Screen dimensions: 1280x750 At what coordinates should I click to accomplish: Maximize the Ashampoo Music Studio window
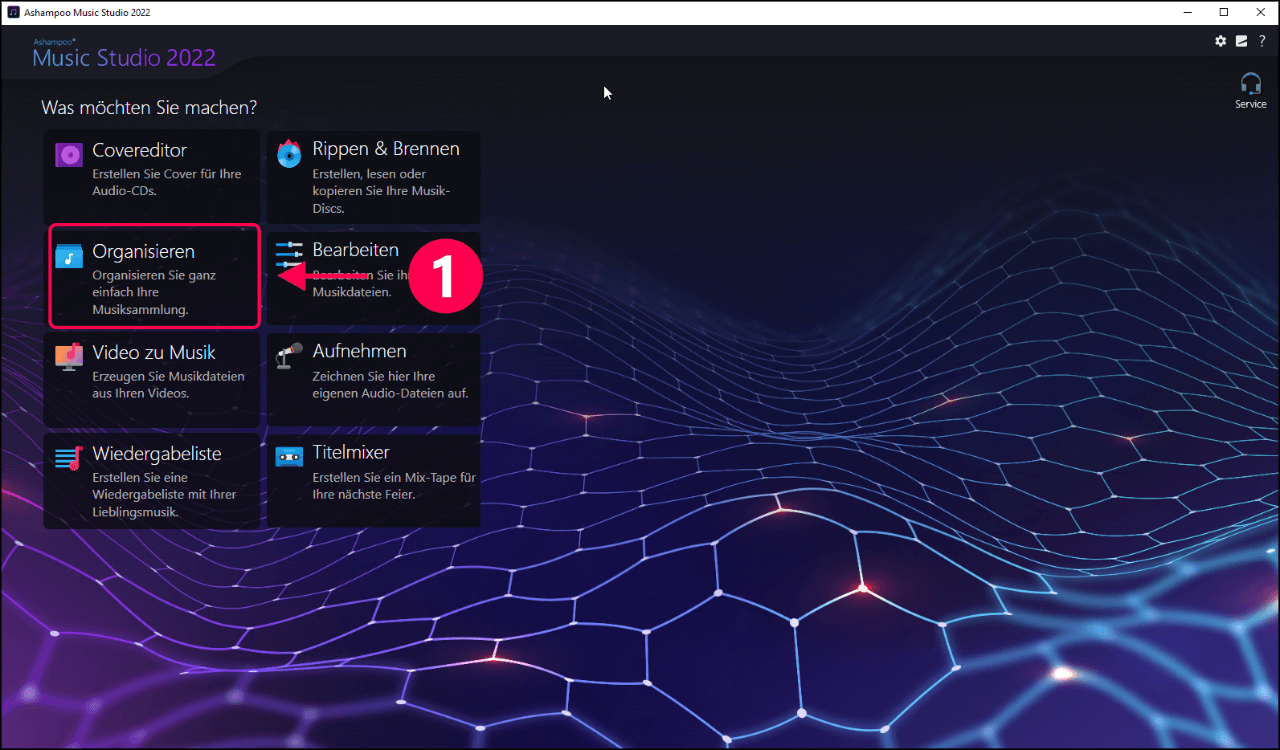1224,12
